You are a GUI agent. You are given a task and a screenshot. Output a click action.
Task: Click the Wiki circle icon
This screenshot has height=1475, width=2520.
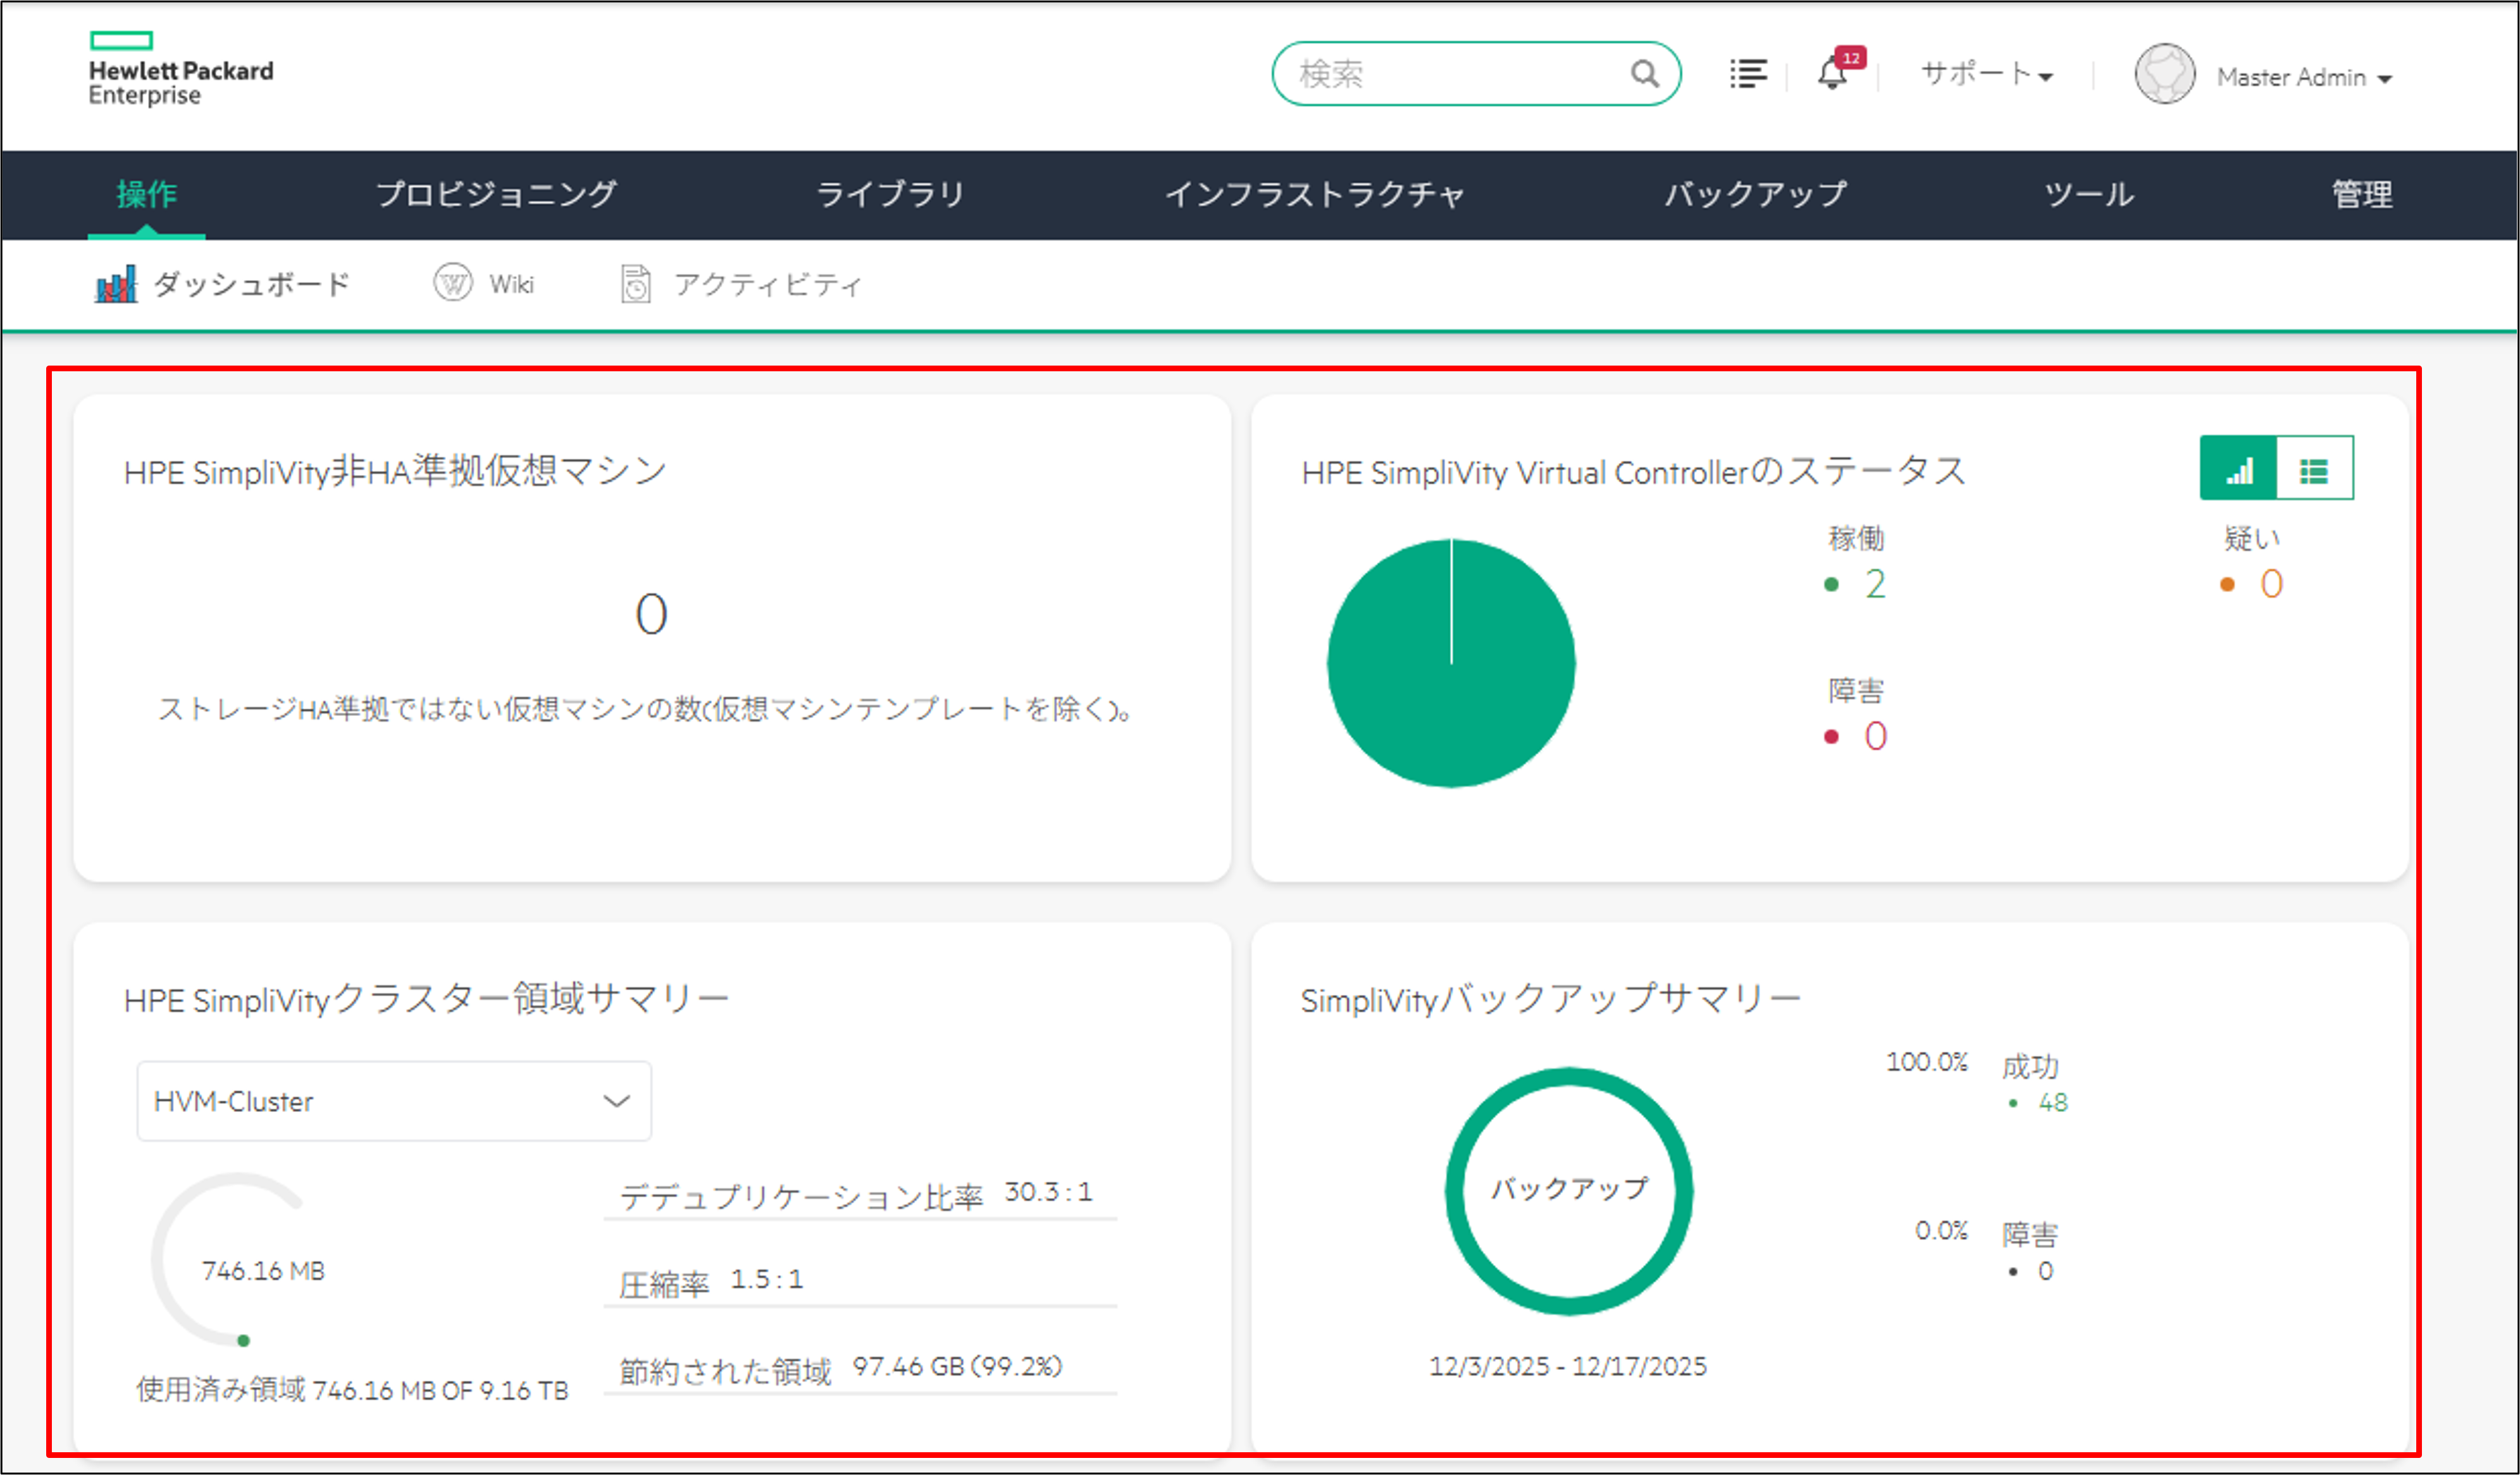click(x=452, y=283)
